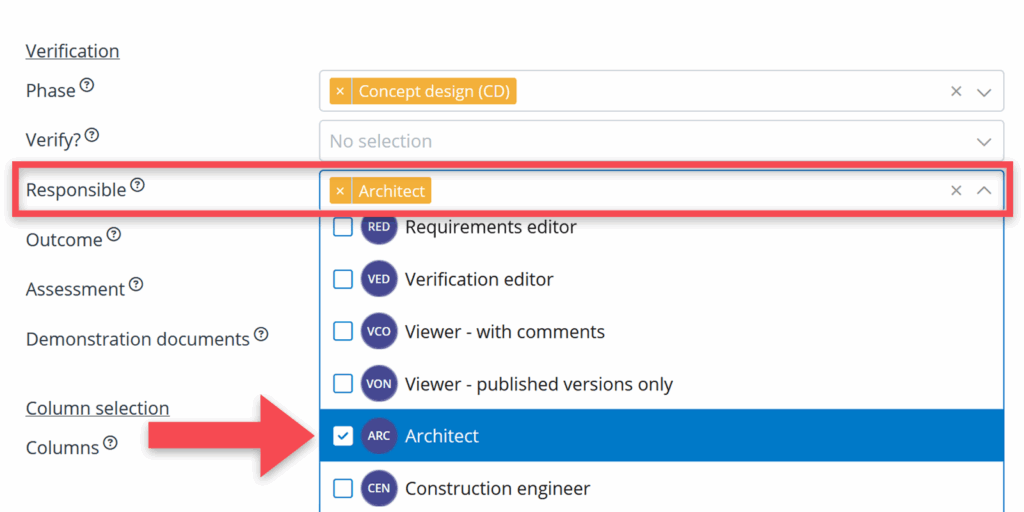1024x512 pixels.
Task: Clear all selections in Phase field
Action: point(956,92)
